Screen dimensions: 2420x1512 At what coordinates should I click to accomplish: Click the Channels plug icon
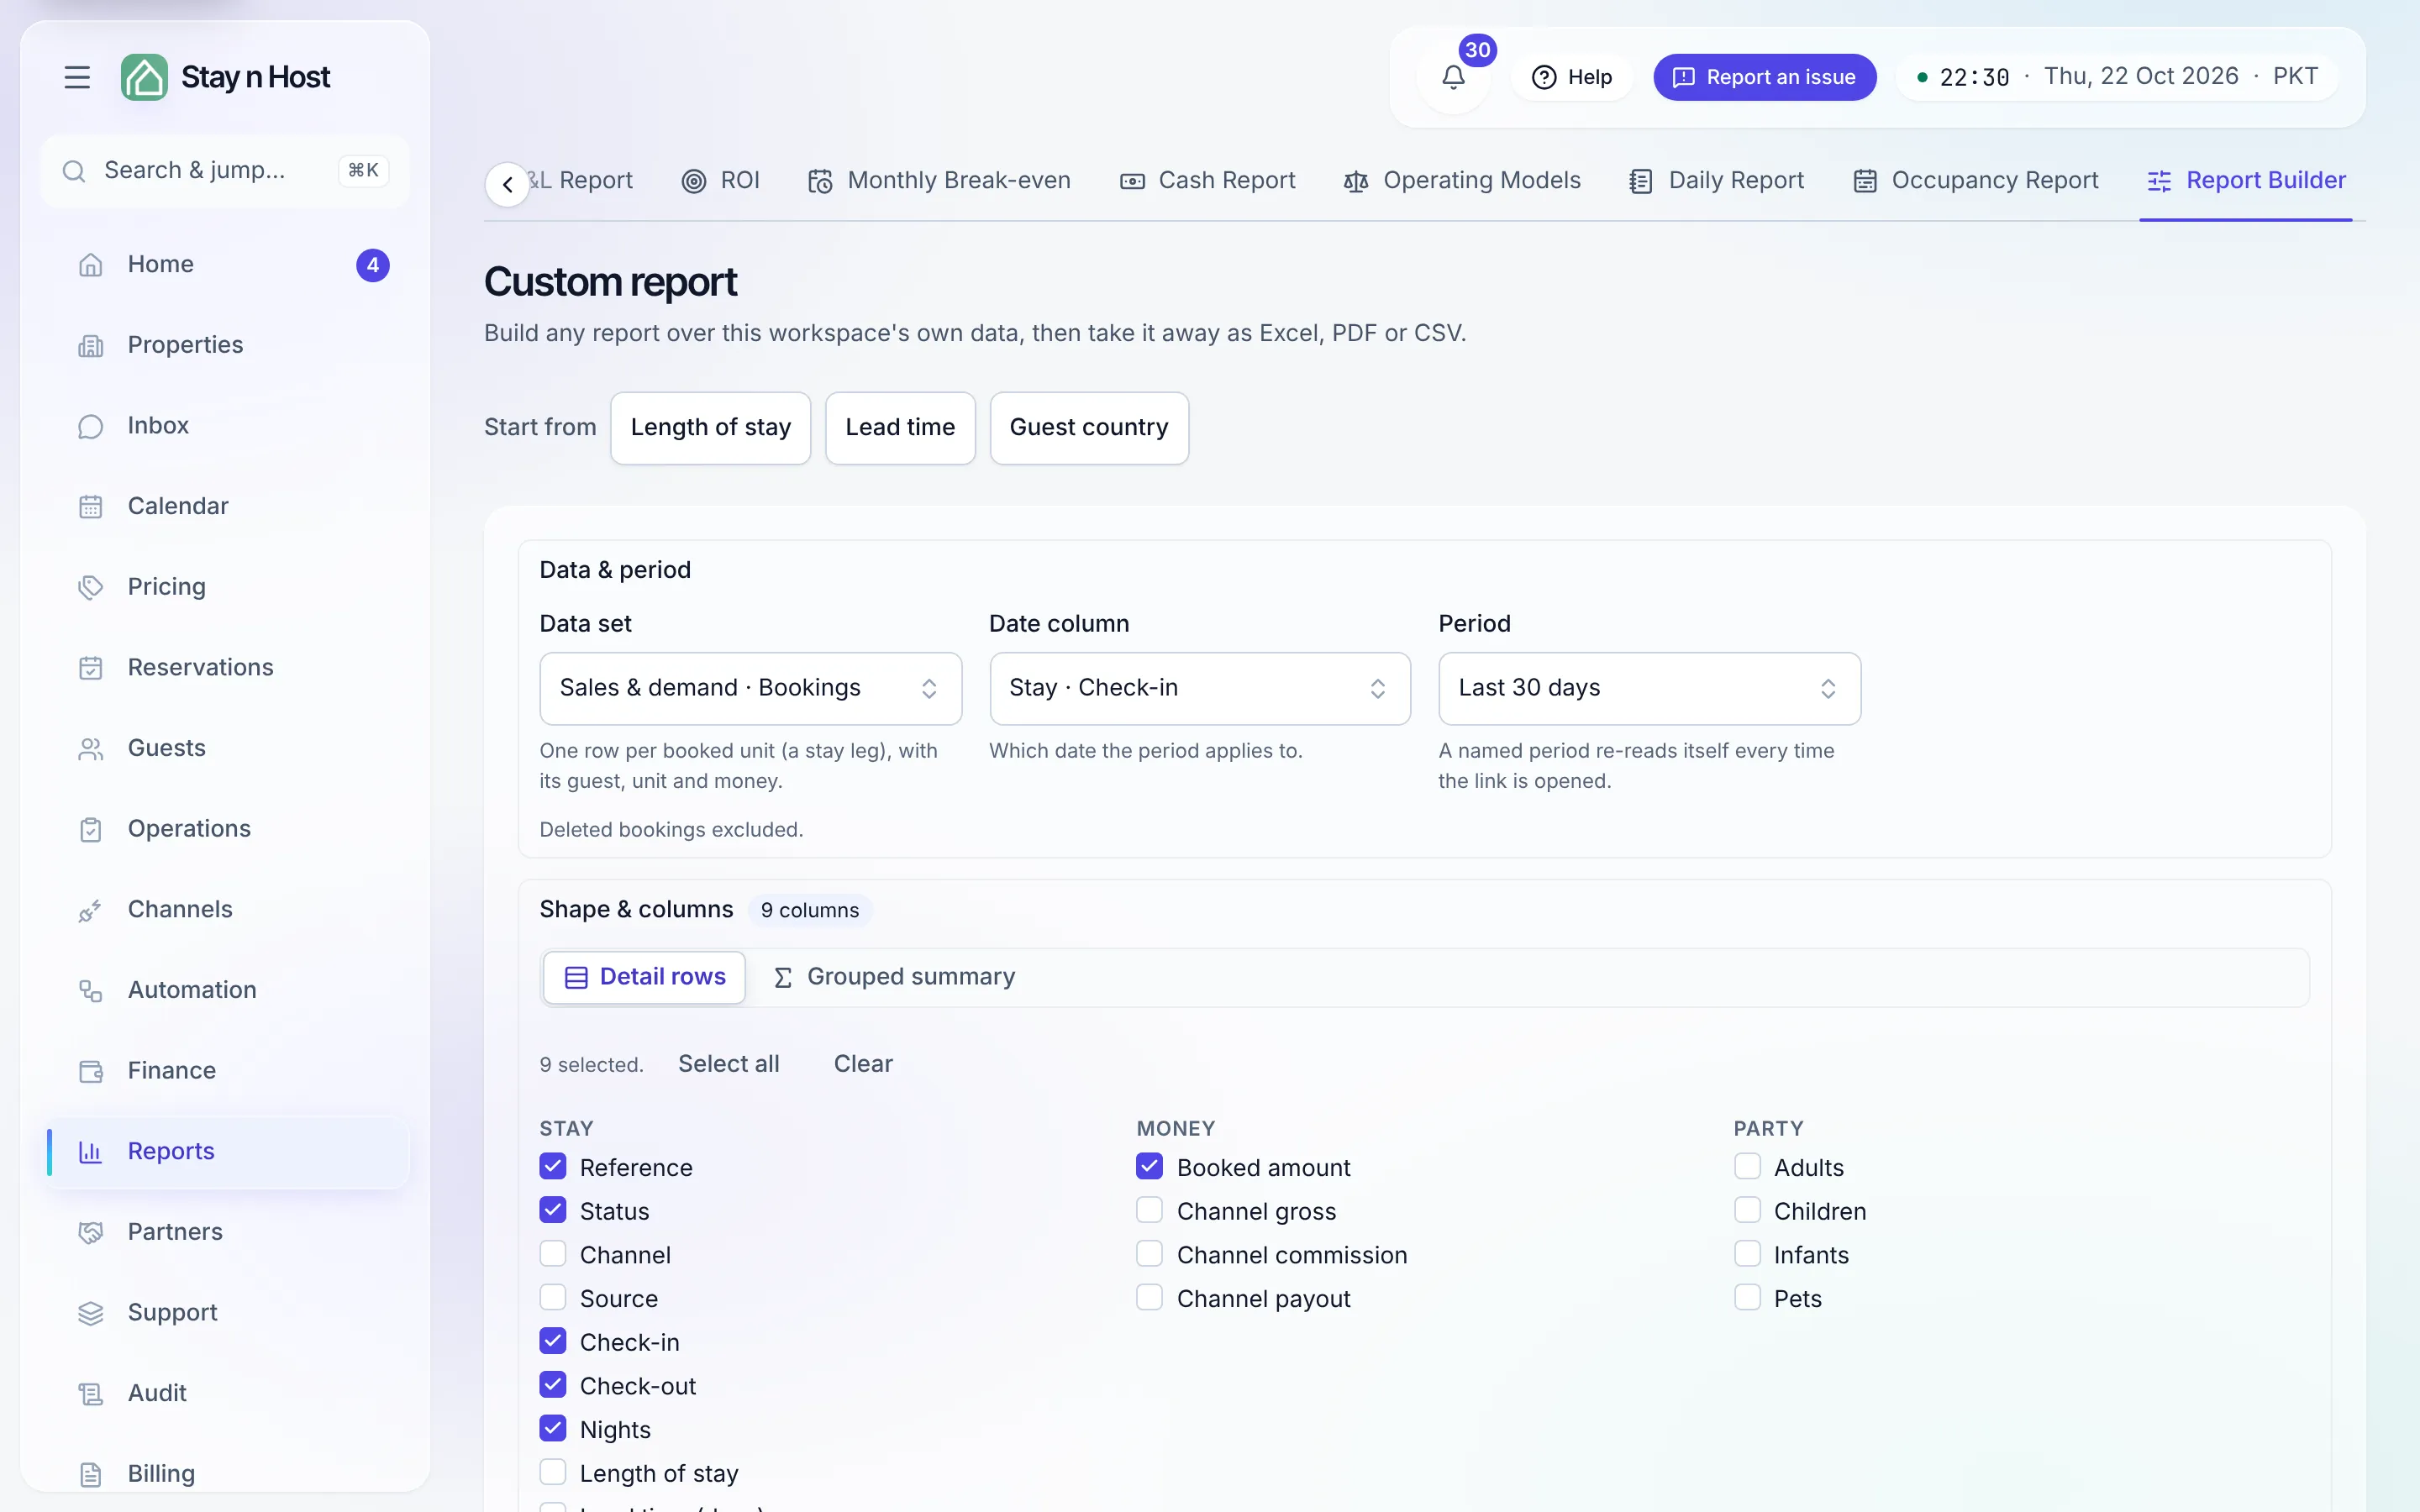91,911
